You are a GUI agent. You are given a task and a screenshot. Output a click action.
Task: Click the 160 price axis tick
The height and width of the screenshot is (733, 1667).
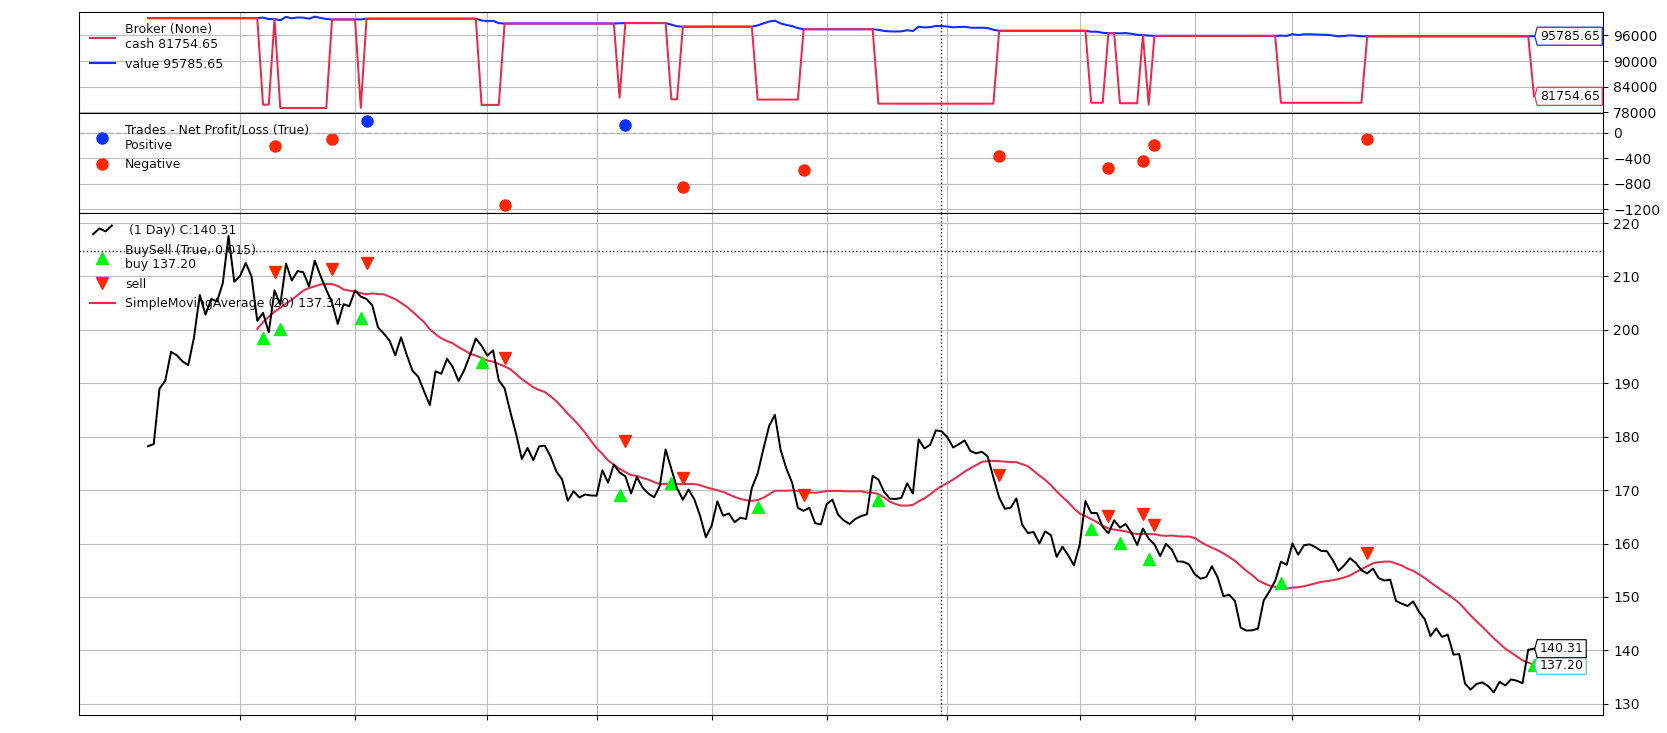(1626, 544)
